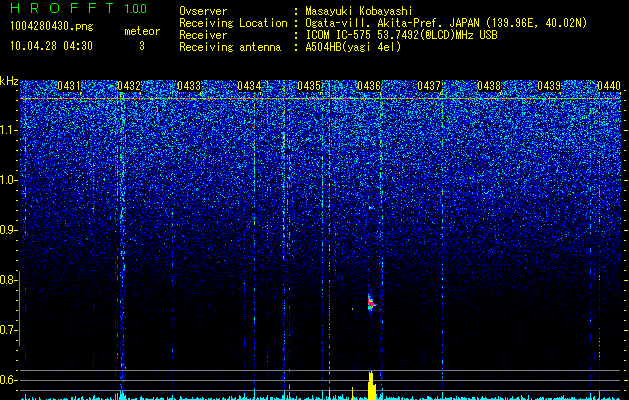
Task: Click the 0438 time marker
Action: point(489,86)
